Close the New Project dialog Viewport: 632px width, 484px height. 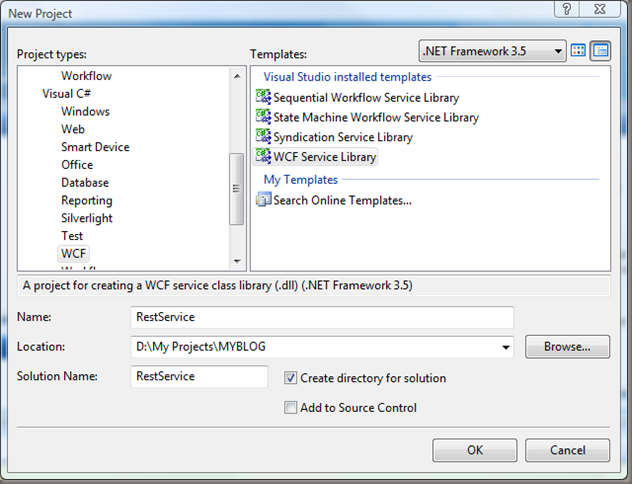pos(600,9)
